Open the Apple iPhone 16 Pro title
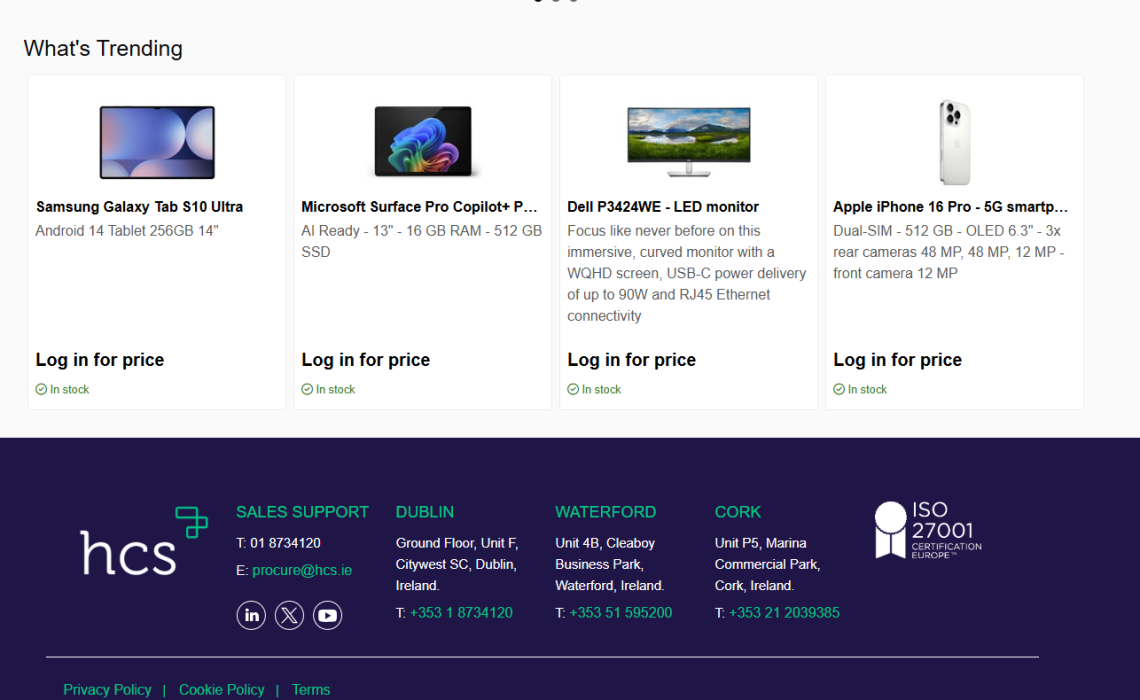 pyautogui.click(x=950, y=206)
